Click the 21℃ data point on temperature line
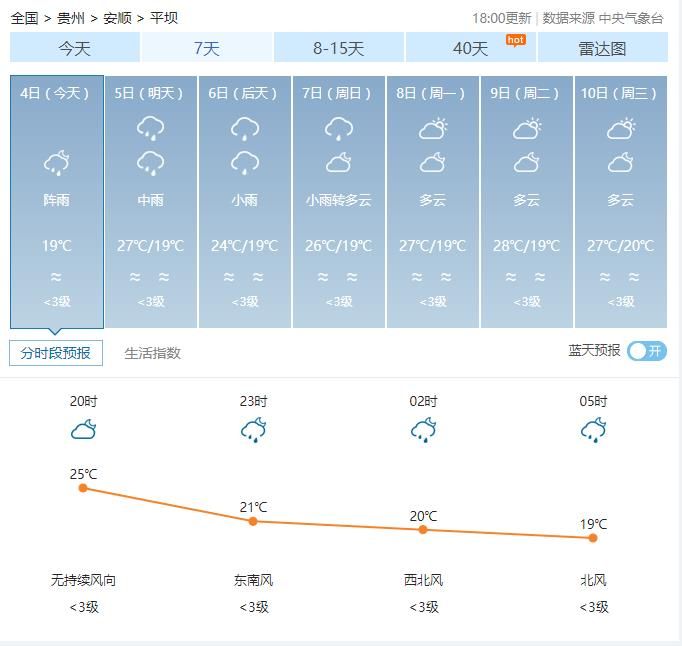 pyautogui.click(x=253, y=521)
